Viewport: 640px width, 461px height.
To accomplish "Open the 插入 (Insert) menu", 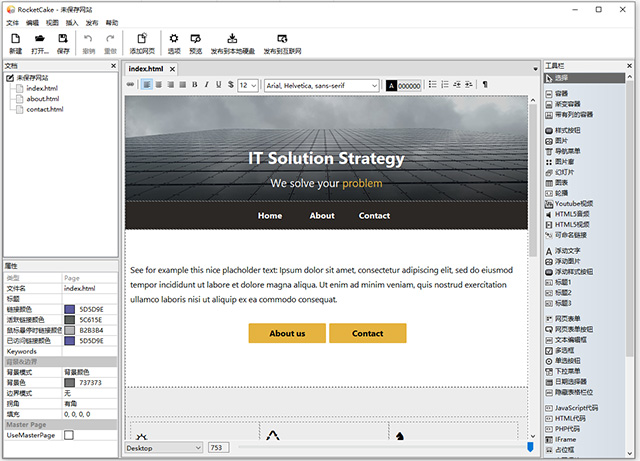I will 72,21.
